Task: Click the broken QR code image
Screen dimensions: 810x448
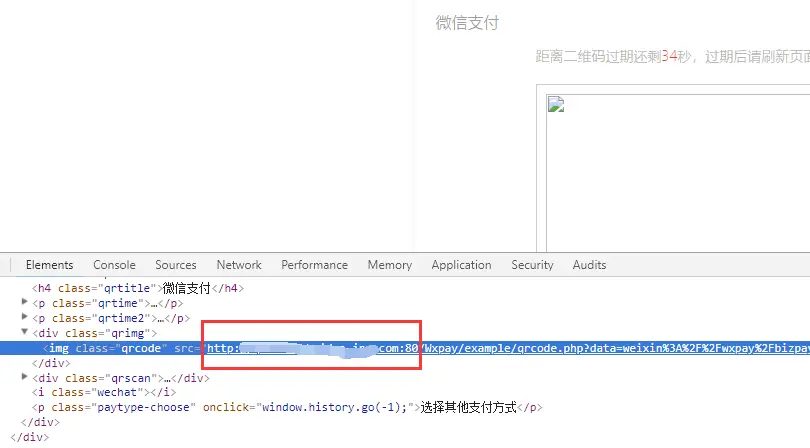Action: pyautogui.click(x=556, y=104)
